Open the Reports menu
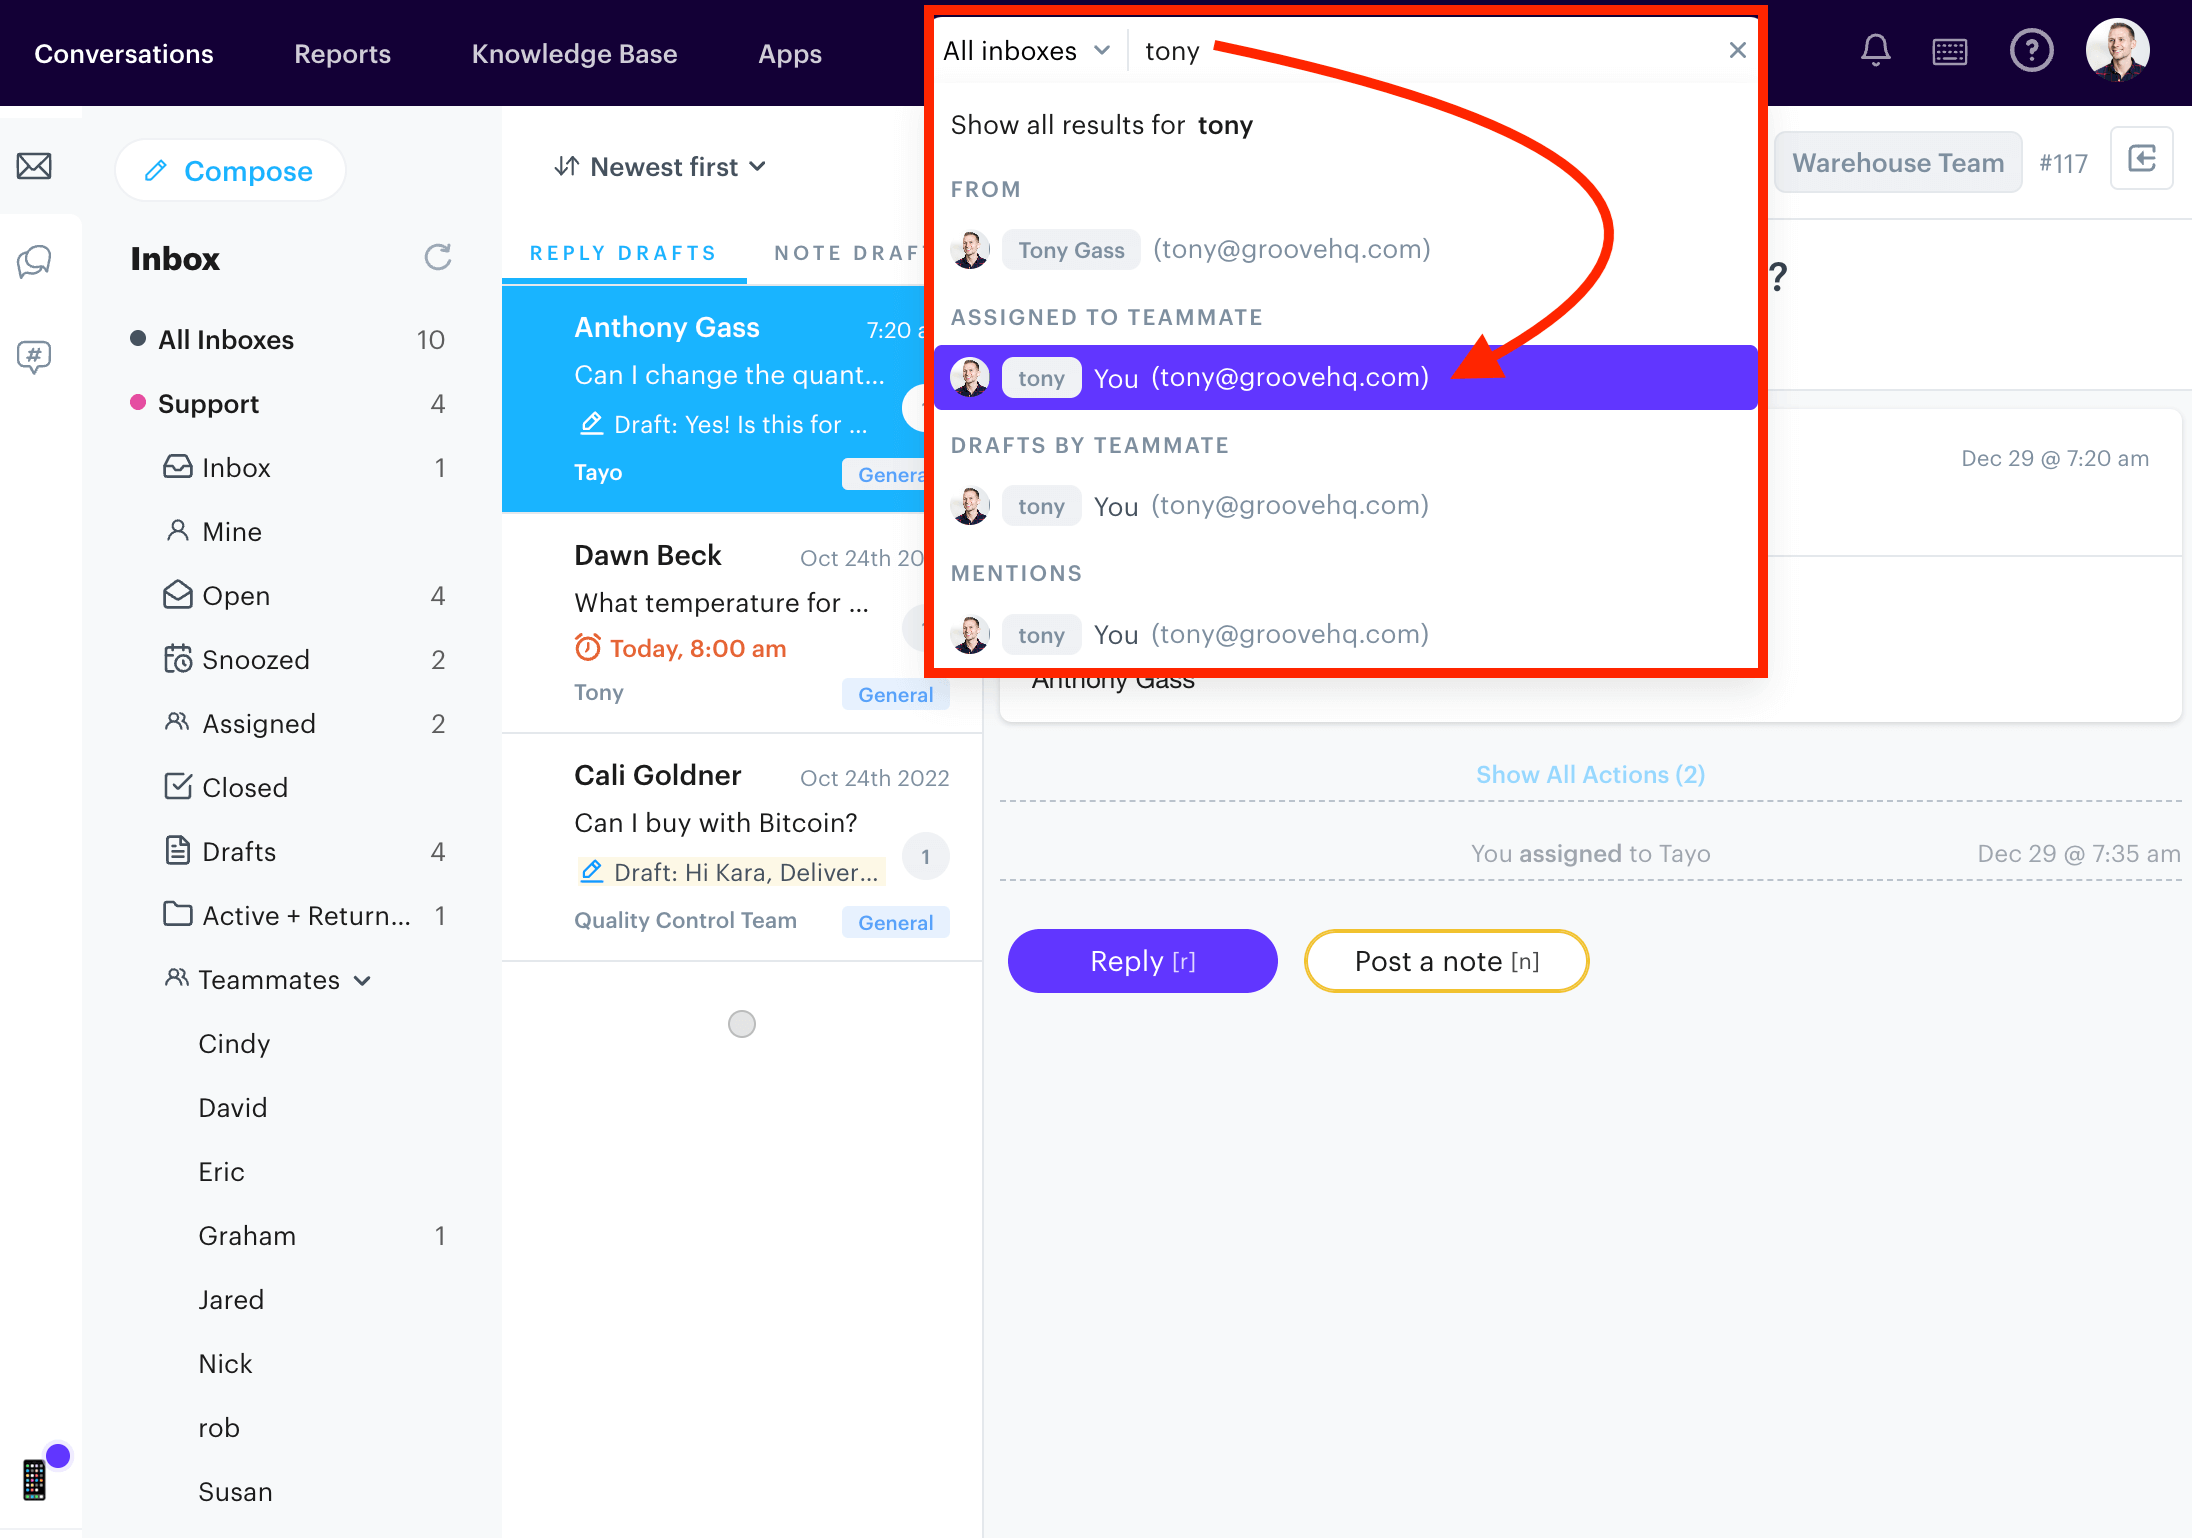2192x1538 pixels. tap(342, 54)
